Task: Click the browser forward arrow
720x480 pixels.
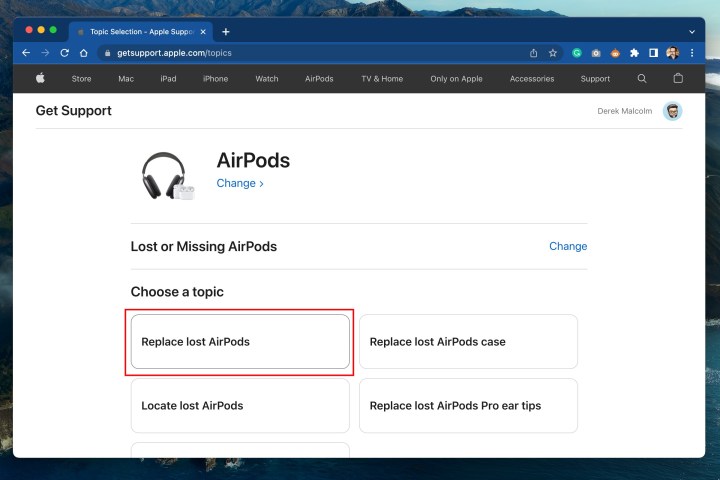Action: [x=45, y=53]
